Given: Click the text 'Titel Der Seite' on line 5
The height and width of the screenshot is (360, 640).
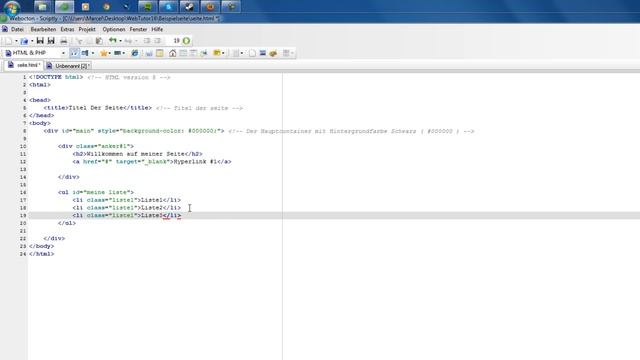Looking at the screenshot, I should [96, 108].
